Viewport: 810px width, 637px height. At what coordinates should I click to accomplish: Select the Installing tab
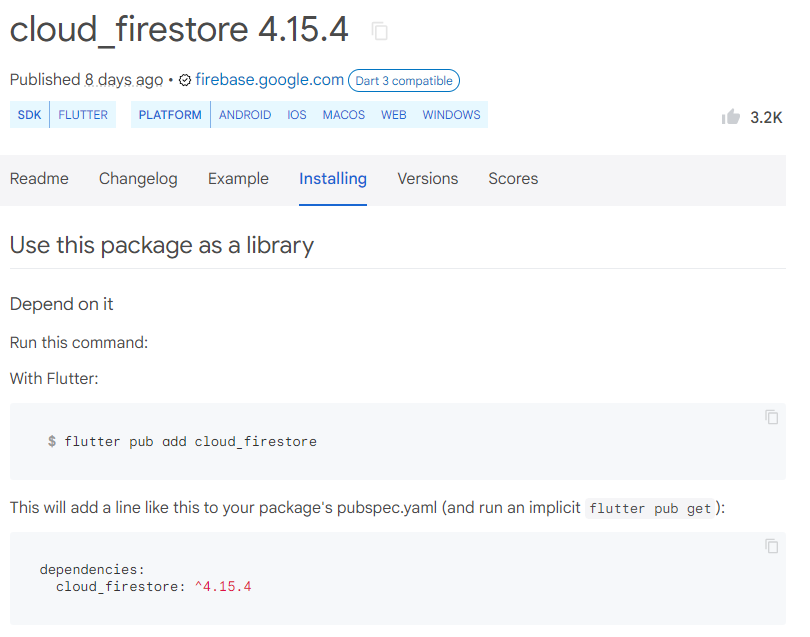(x=333, y=179)
